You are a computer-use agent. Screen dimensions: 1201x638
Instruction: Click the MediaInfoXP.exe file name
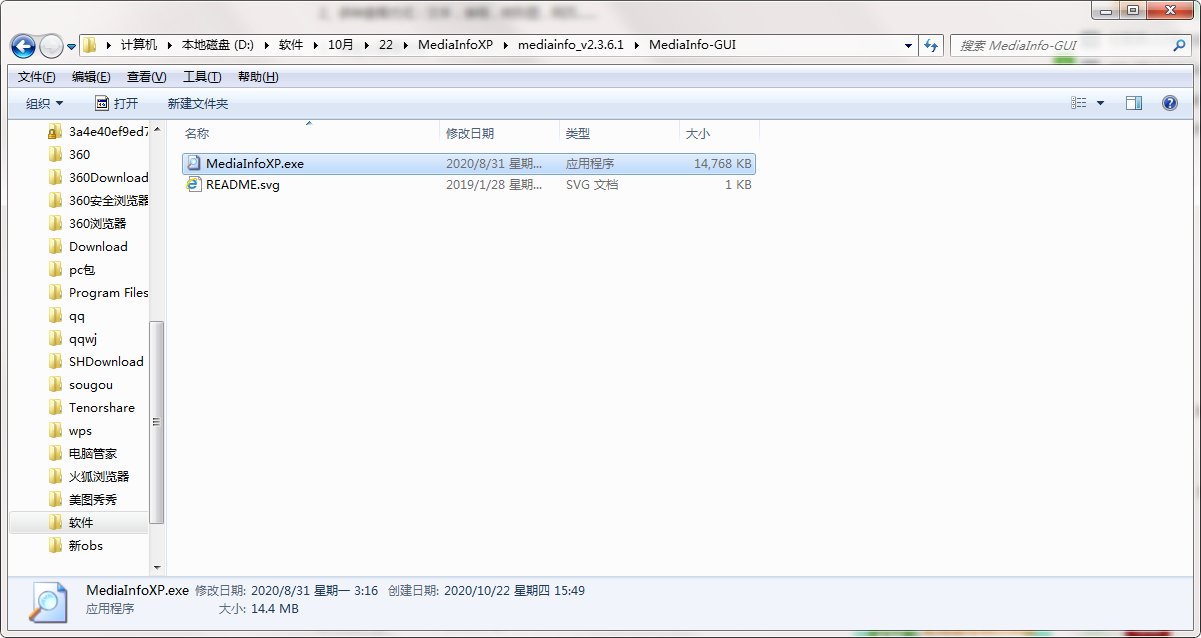point(255,163)
